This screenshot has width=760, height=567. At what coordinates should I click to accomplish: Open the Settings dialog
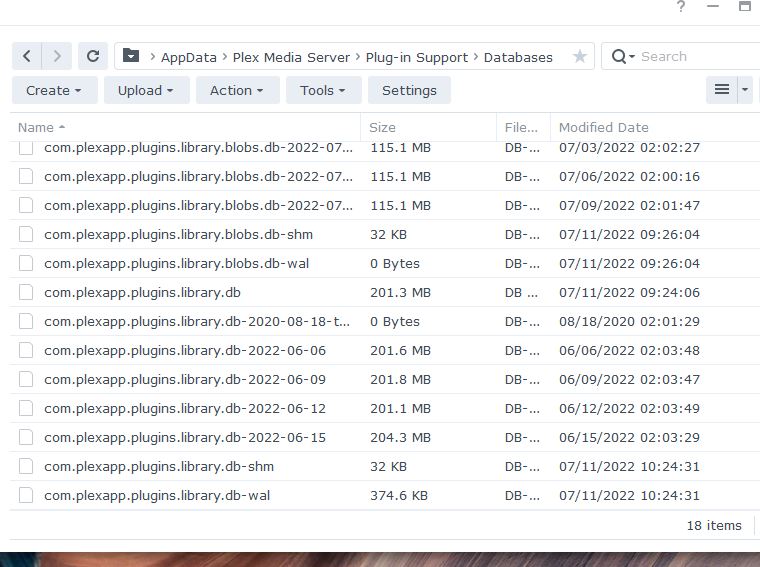[x=409, y=90]
